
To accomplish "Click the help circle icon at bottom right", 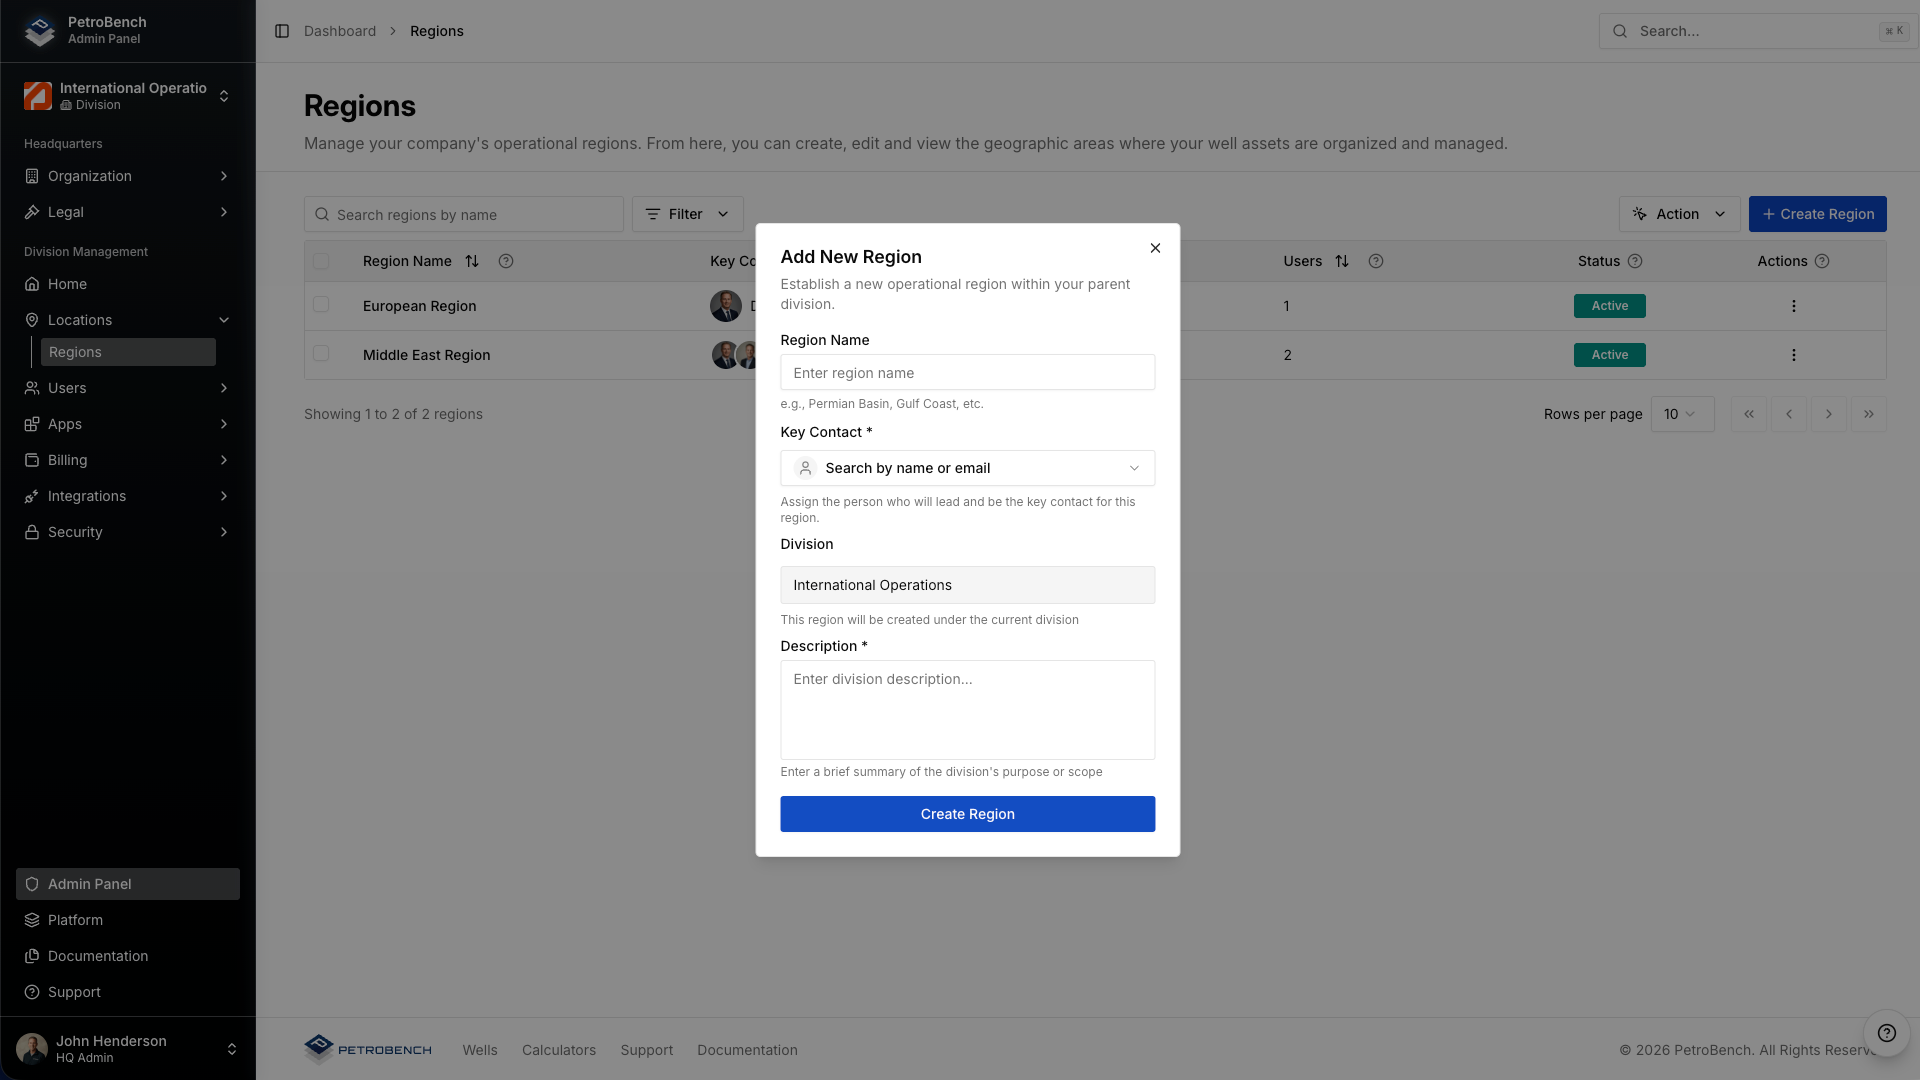I will (1887, 1033).
